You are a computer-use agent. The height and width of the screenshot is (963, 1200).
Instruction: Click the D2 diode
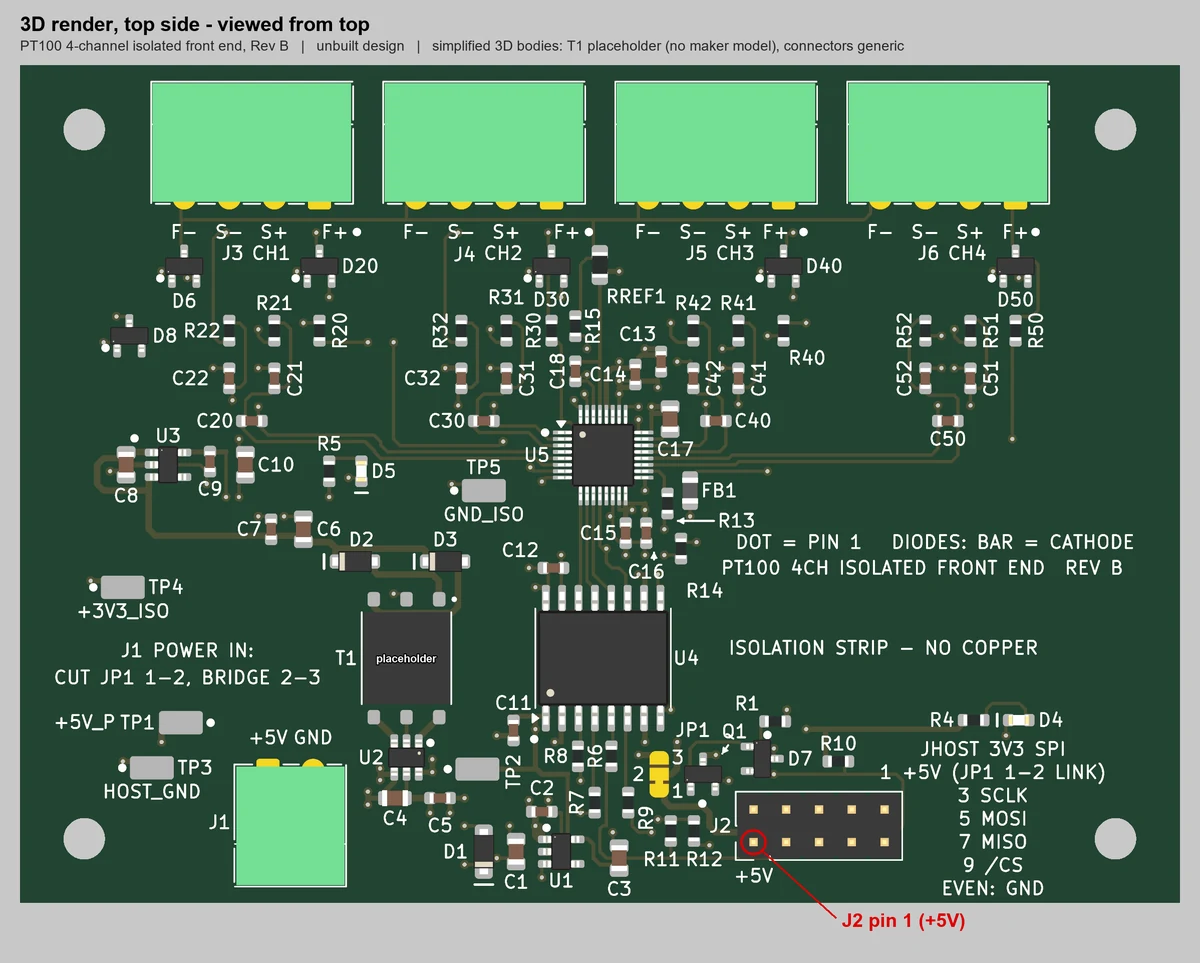click(352, 562)
